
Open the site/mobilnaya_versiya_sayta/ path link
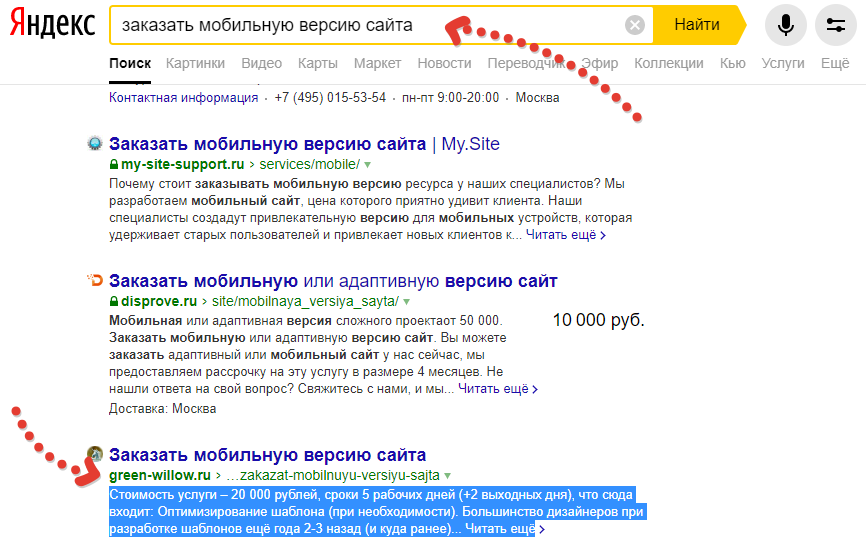[x=305, y=301]
